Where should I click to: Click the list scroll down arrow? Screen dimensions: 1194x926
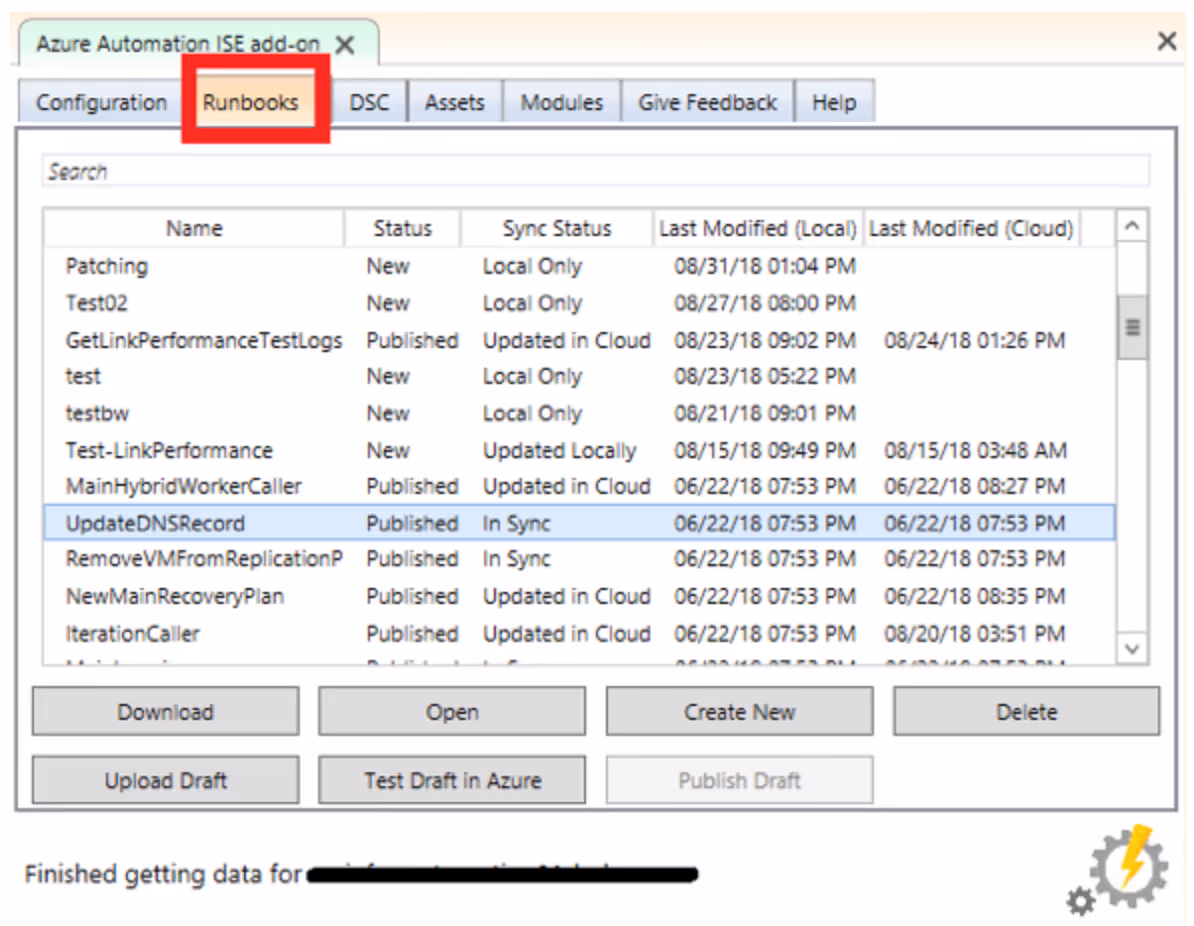click(x=1132, y=649)
